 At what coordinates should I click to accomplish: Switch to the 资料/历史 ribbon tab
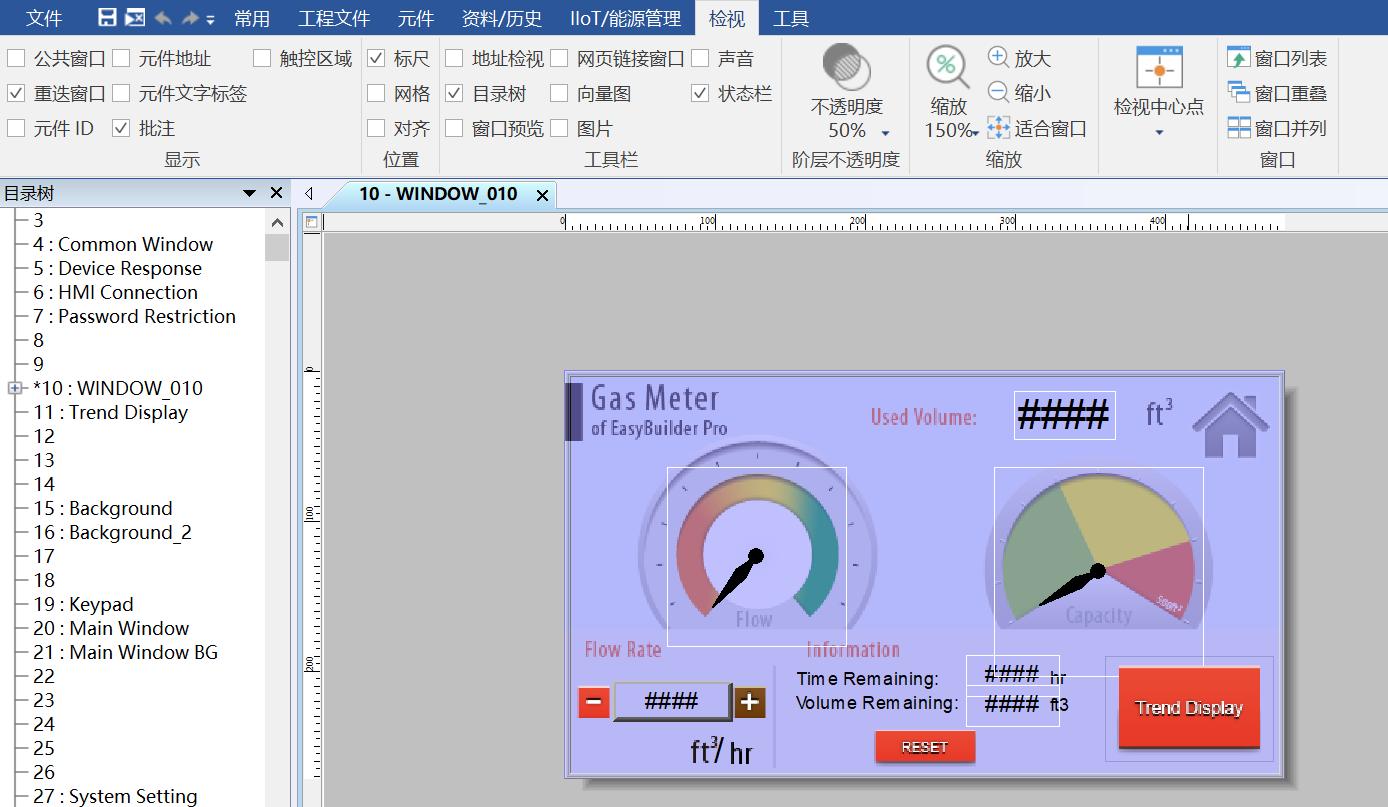(x=502, y=18)
